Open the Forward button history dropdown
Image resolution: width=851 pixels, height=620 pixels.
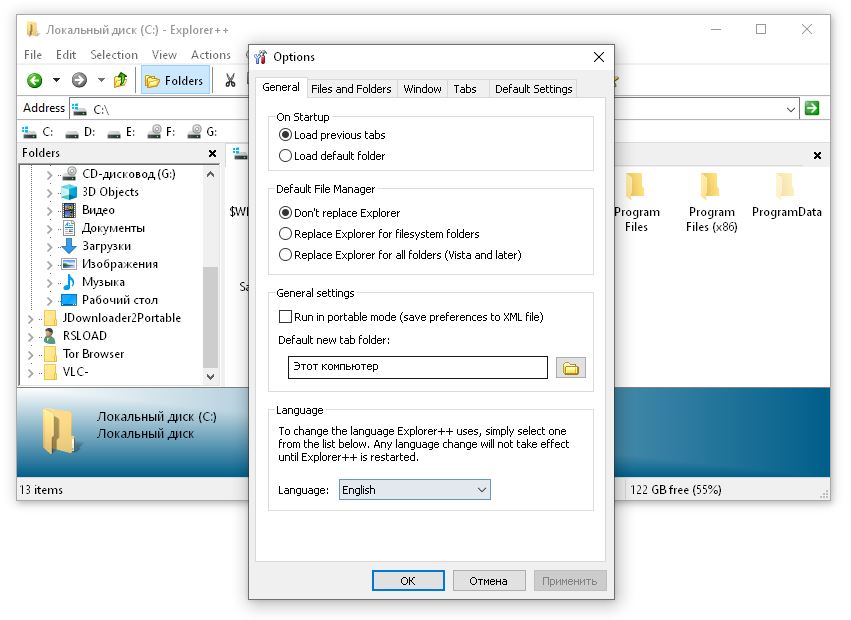(101, 80)
